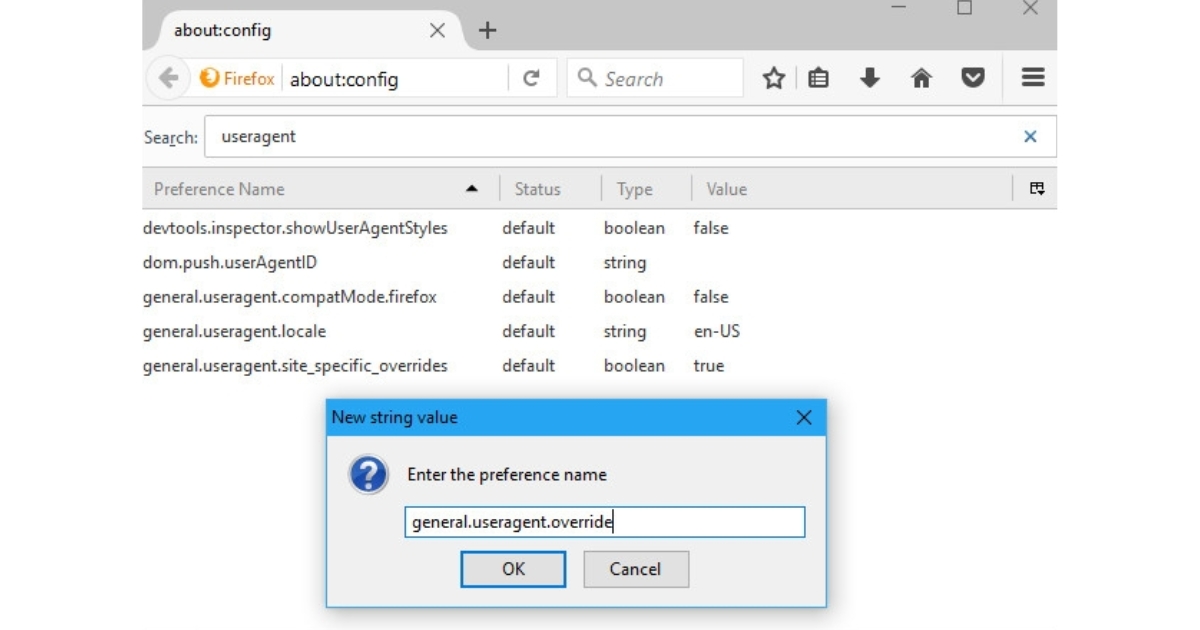Reload the page with the refresh icon
Screen dimensions: 1200x630
click(x=530, y=78)
